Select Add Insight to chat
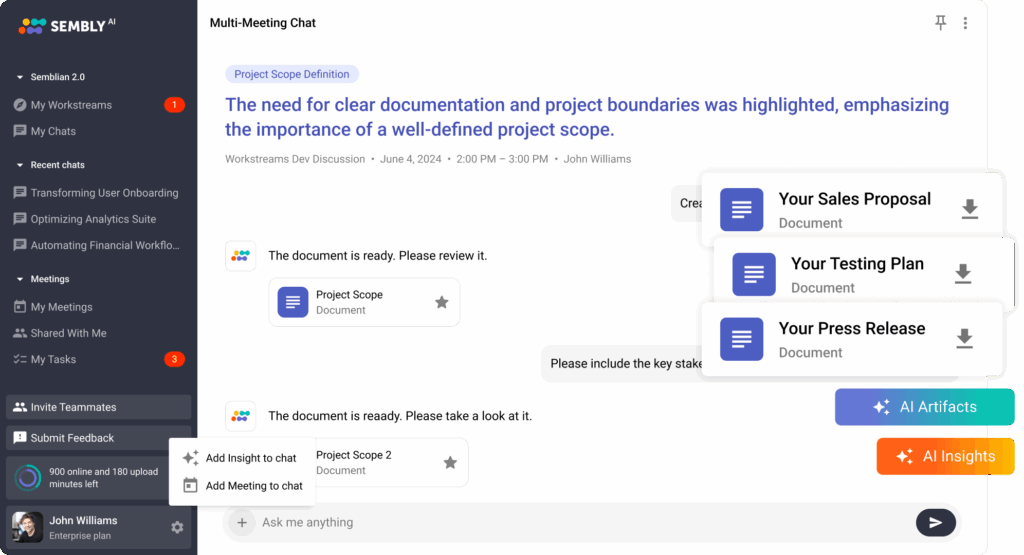This screenshot has width=1024, height=555. pos(242,458)
